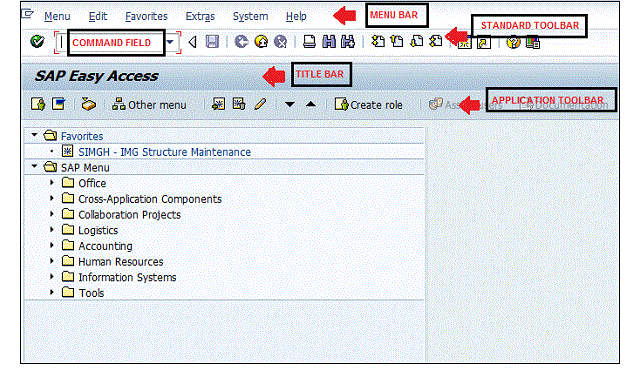Select the Favorites folder label
Screen dimensions: 641x370
82,136
